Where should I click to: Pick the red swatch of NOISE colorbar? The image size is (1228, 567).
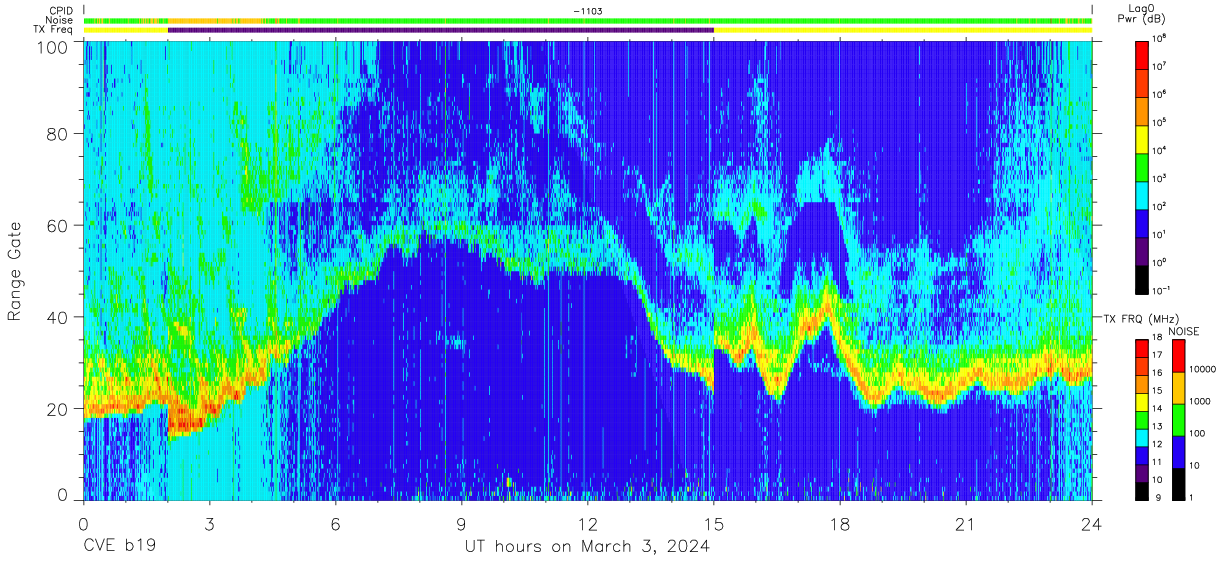1177,355
